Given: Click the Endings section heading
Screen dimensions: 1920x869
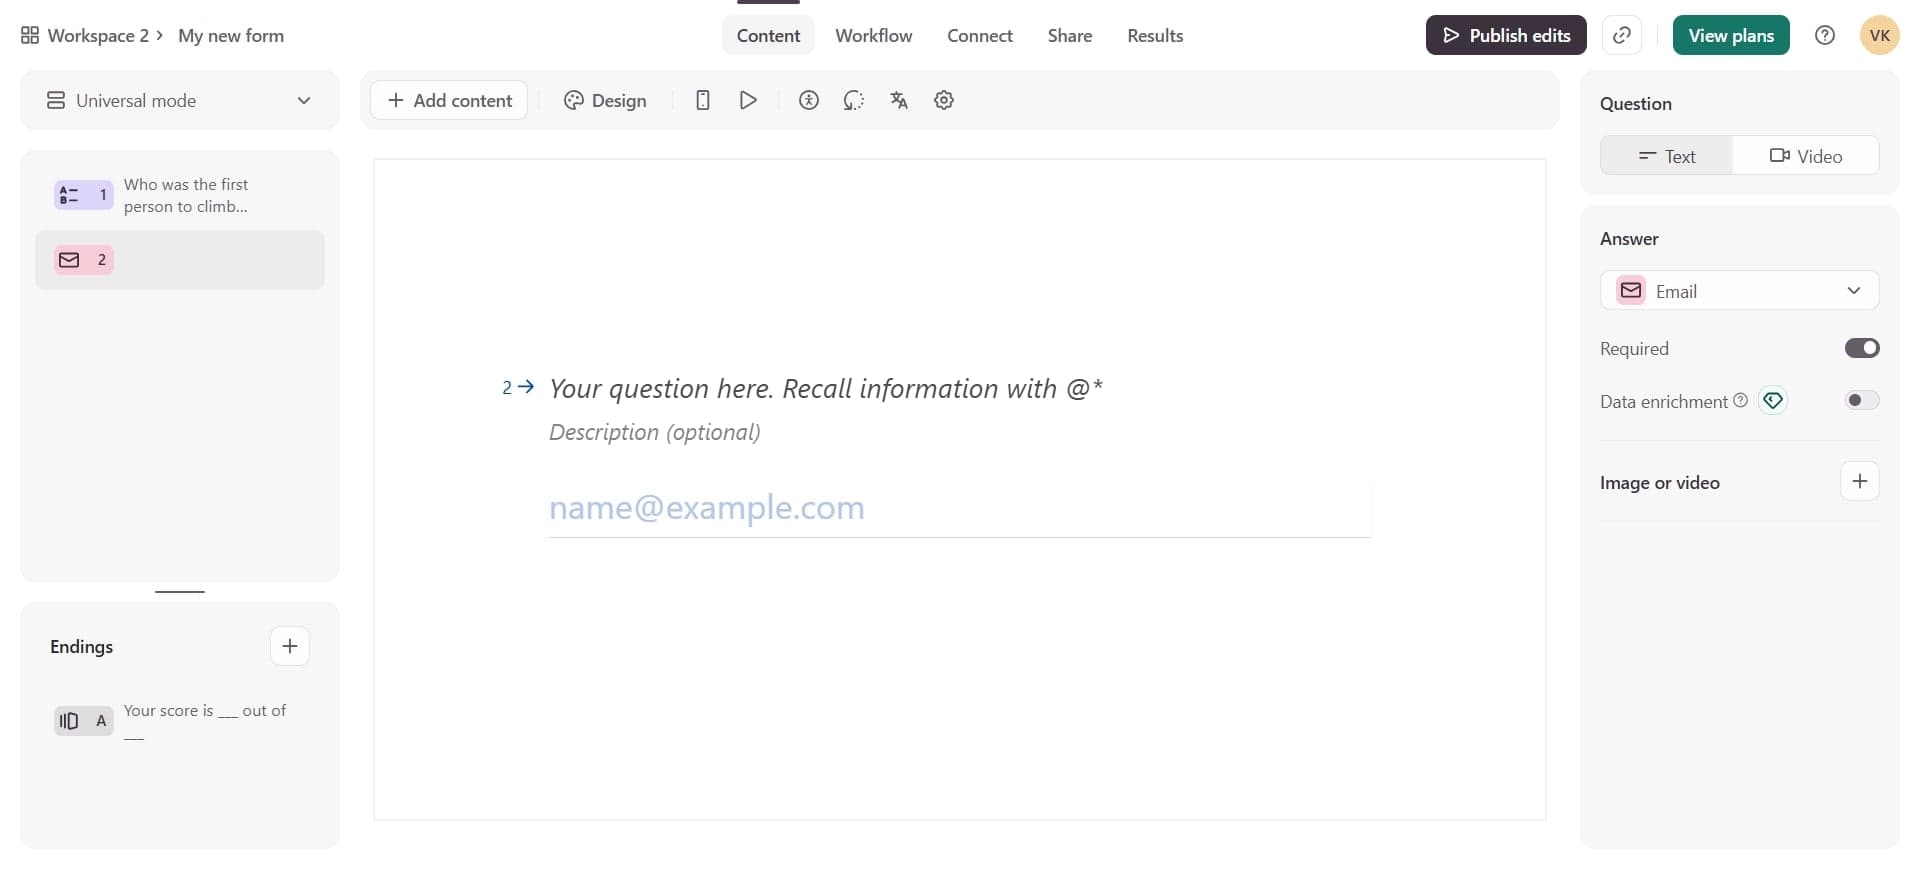Looking at the screenshot, I should [82, 647].
